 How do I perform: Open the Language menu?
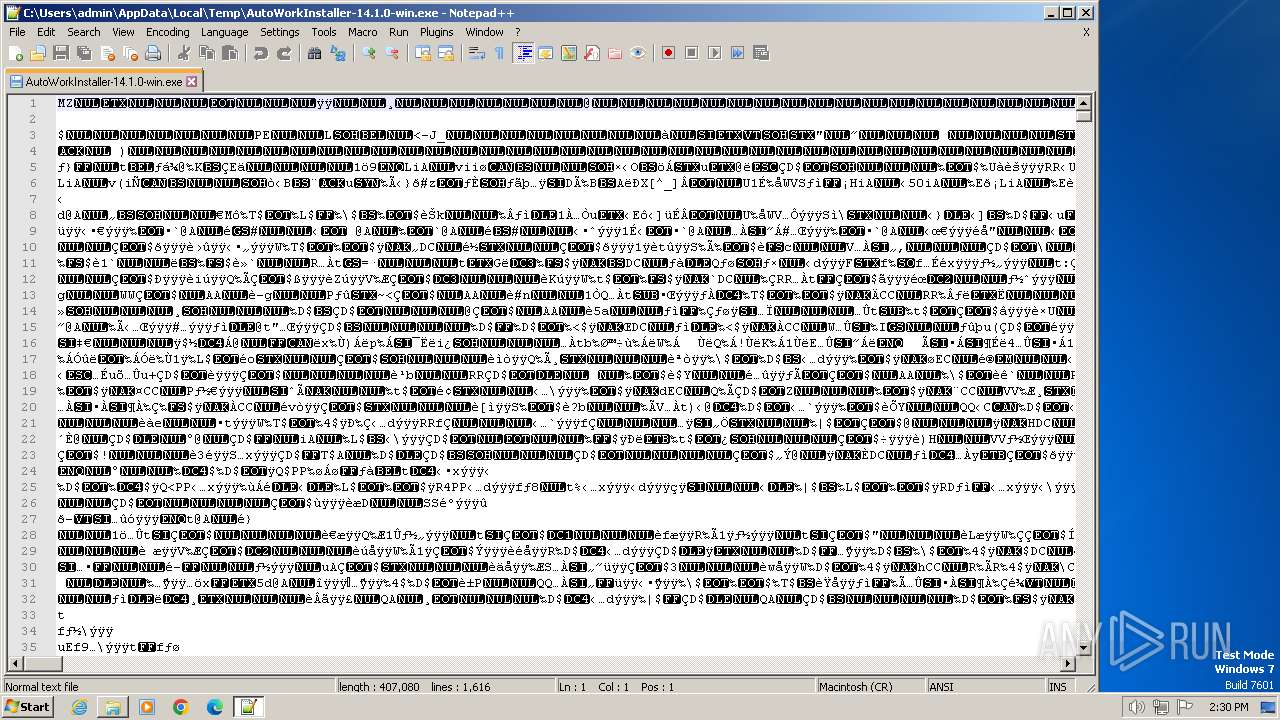point(224,32)
